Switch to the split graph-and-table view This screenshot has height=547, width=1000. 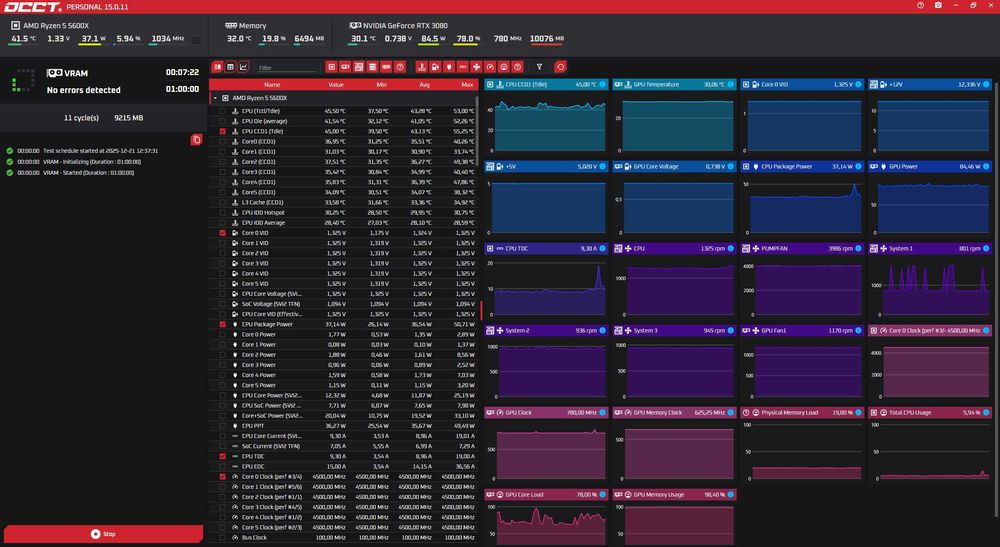point(217,67)
